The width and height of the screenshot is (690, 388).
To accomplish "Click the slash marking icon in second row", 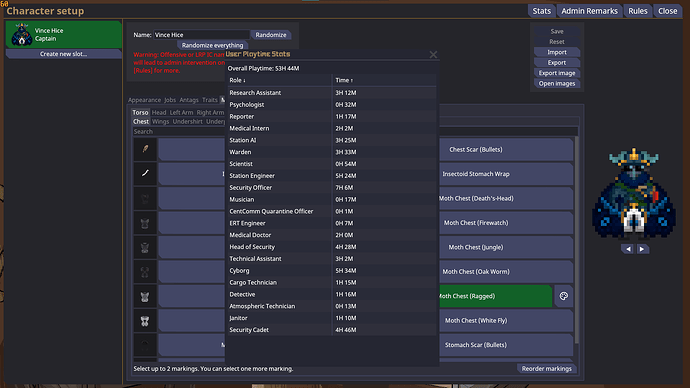I will click(145, 174).
